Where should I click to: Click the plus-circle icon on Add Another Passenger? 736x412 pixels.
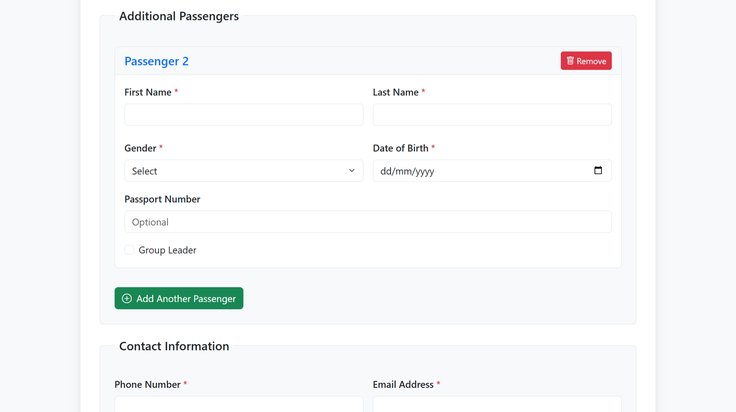127,298
